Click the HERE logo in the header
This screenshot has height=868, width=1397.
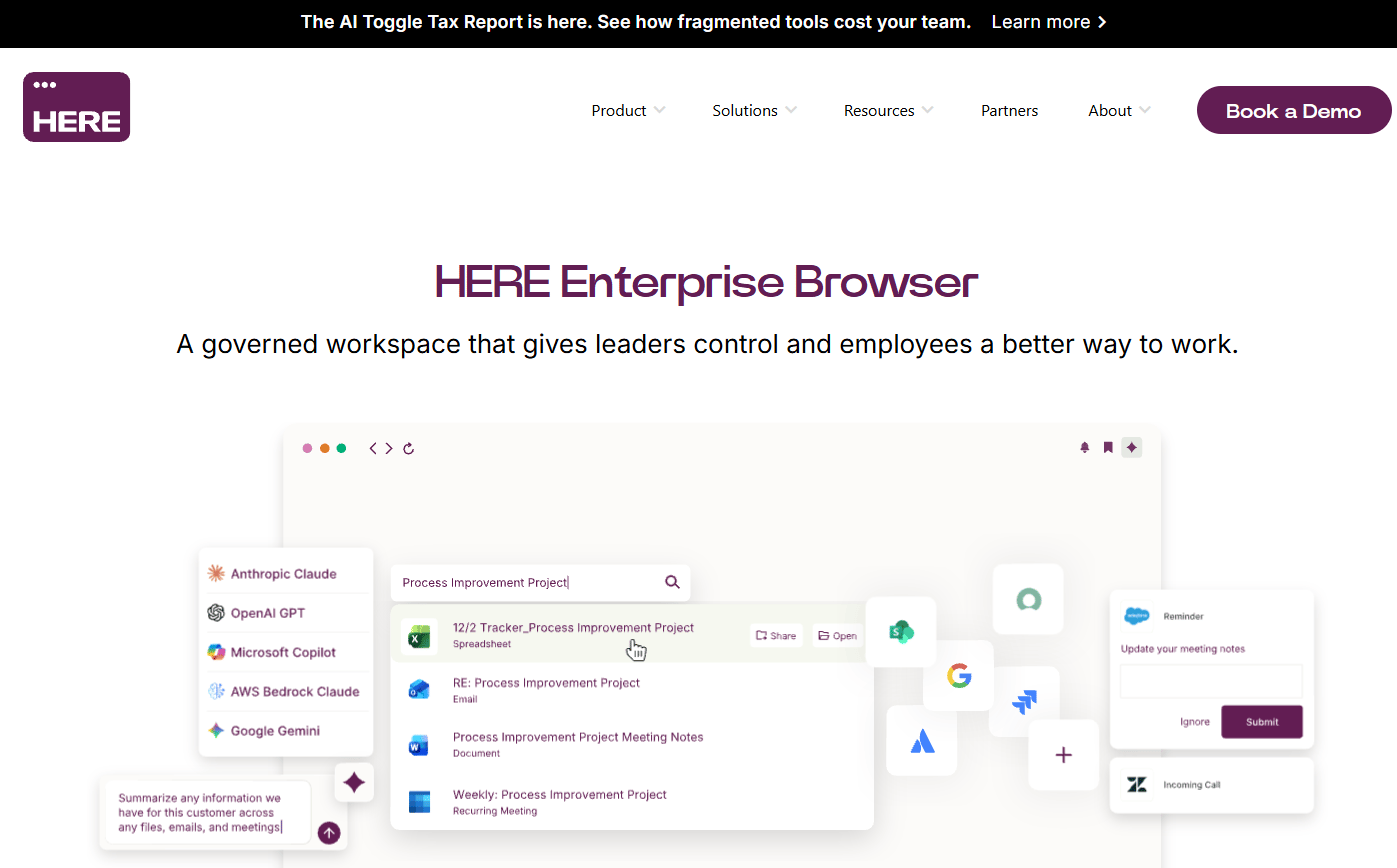(x=77, y=107)
